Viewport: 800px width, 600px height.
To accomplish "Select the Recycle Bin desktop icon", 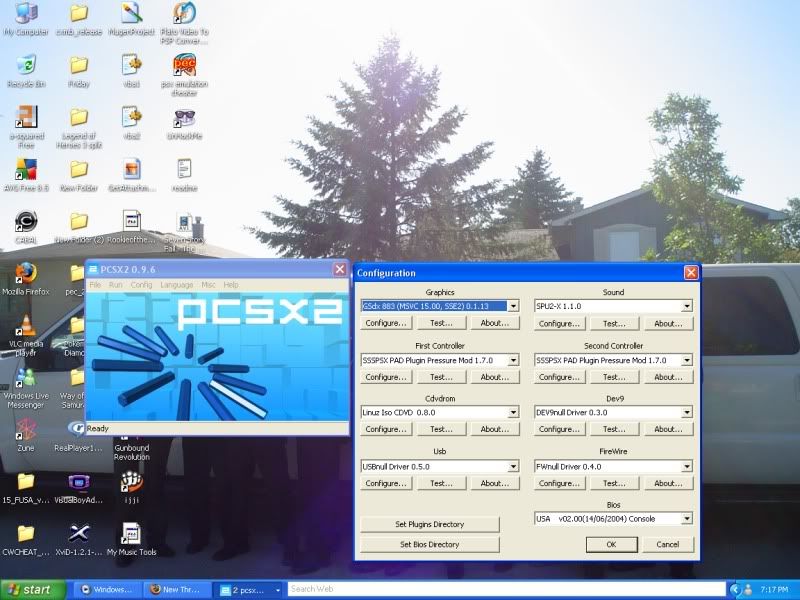I will 26,71.
